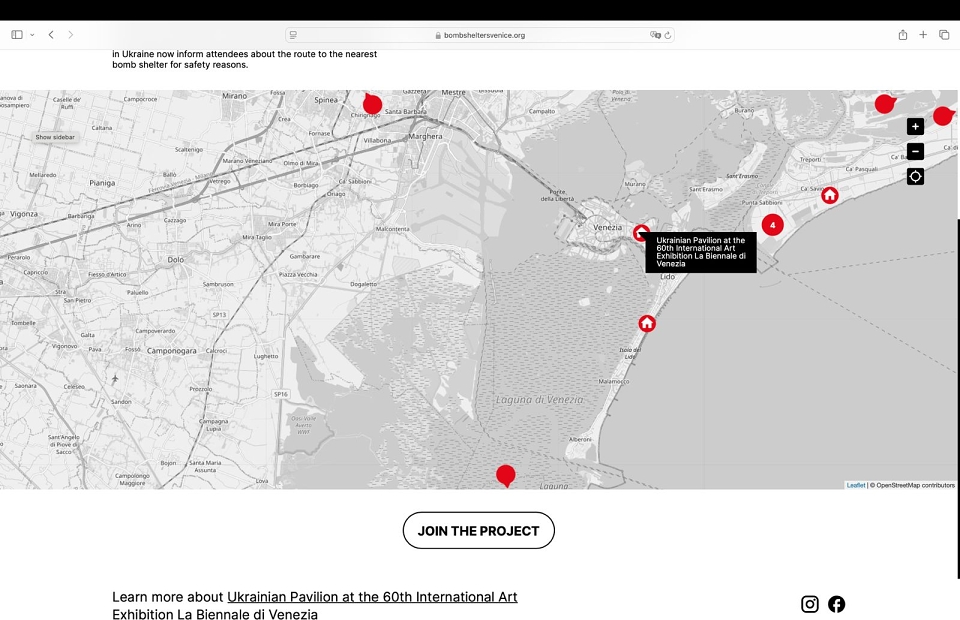This screenshot has width=960, height=620.
Task: Share this page via Safari share icon
Action: [x=902, y=35]
